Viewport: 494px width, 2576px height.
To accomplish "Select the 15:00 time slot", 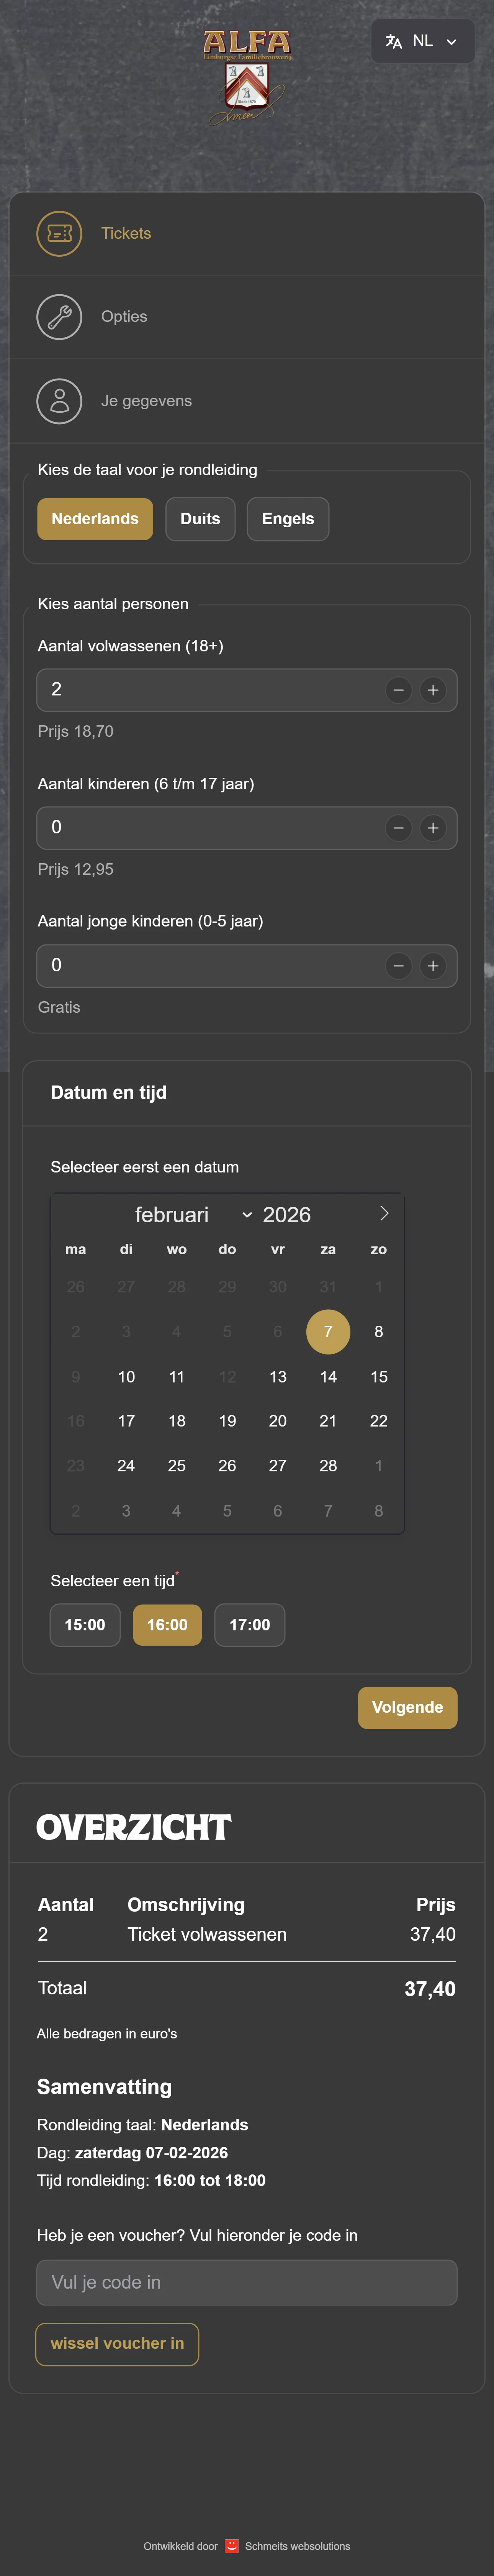I will [x=85, y=1625].
